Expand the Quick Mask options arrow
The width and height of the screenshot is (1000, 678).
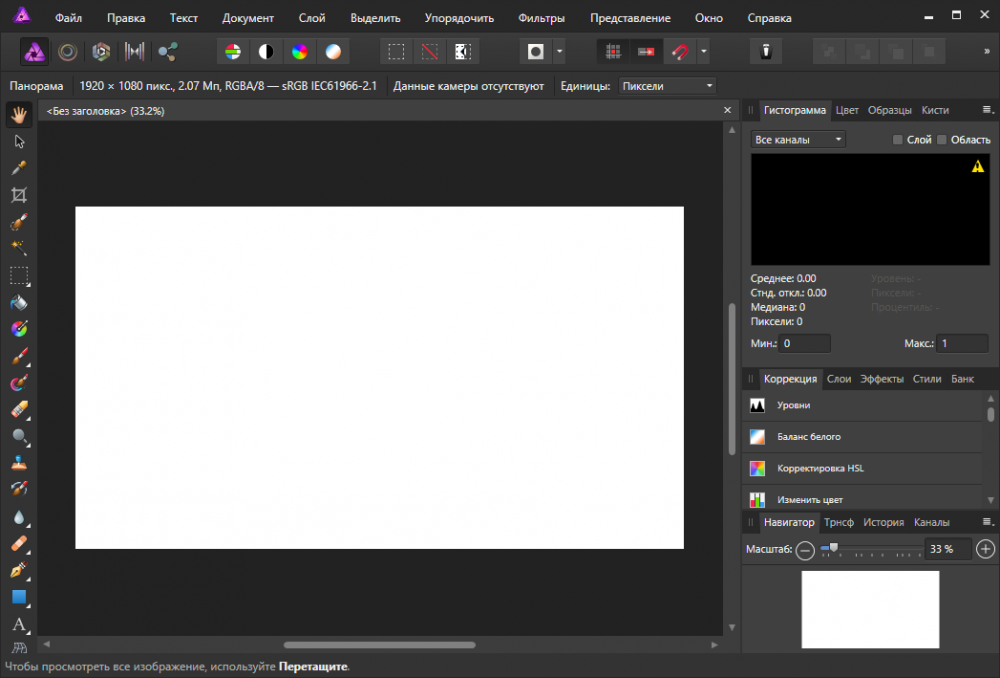click(x=559, y=52)
